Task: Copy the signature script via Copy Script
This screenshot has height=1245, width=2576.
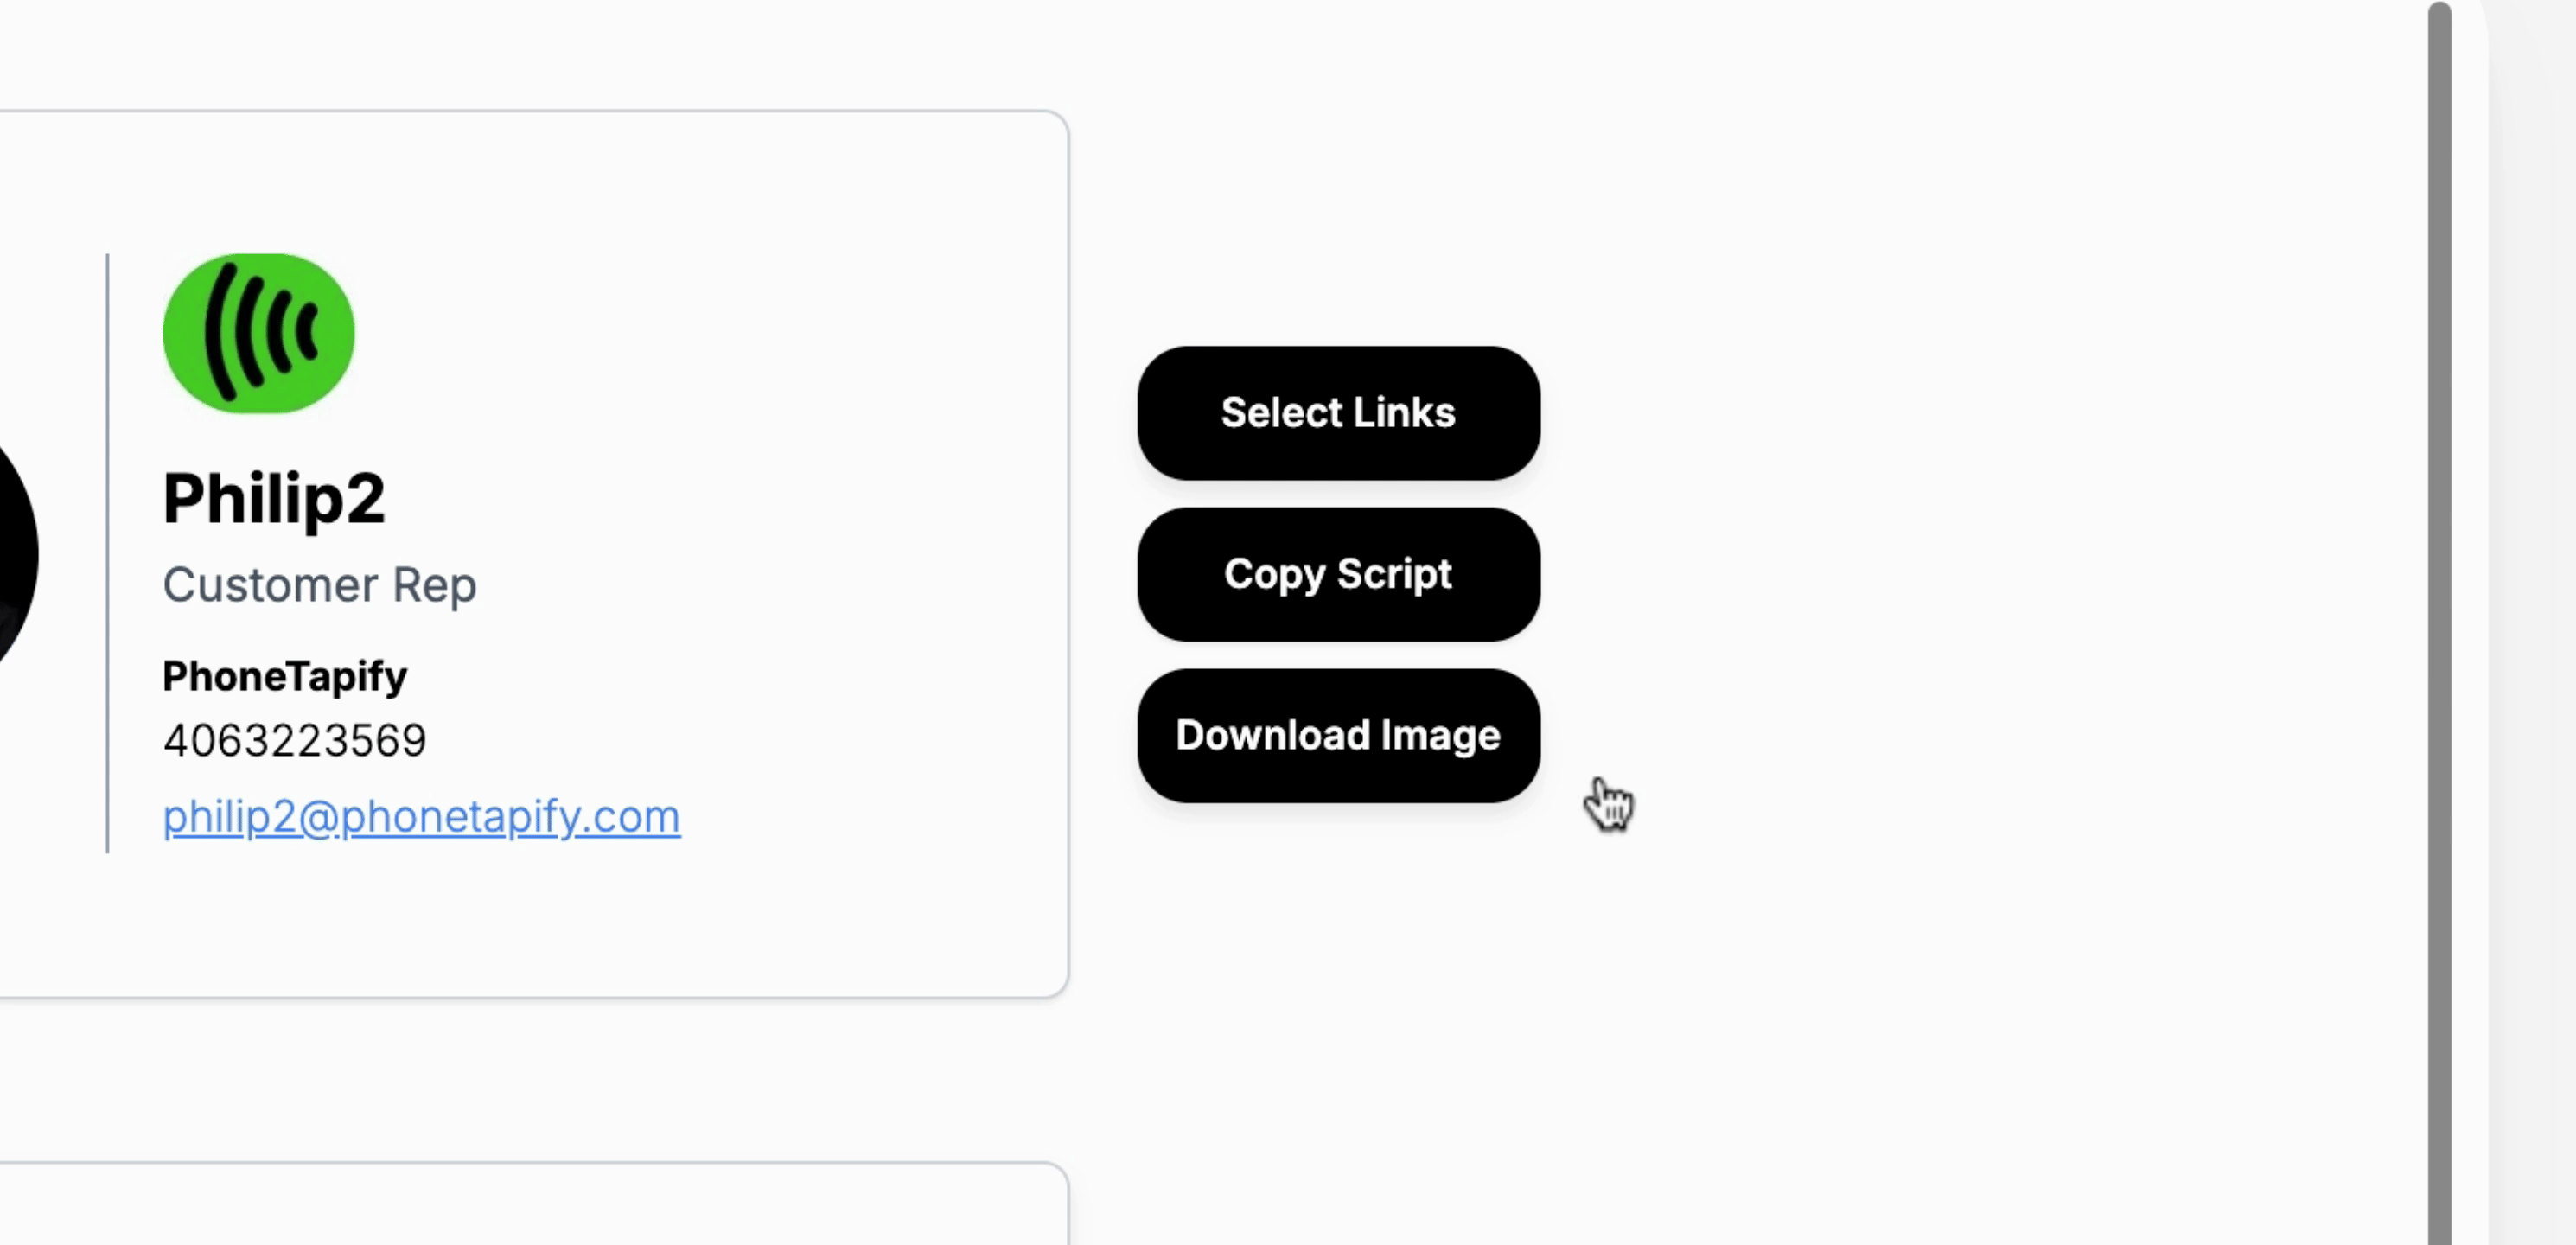Action: pos(1338,574)
